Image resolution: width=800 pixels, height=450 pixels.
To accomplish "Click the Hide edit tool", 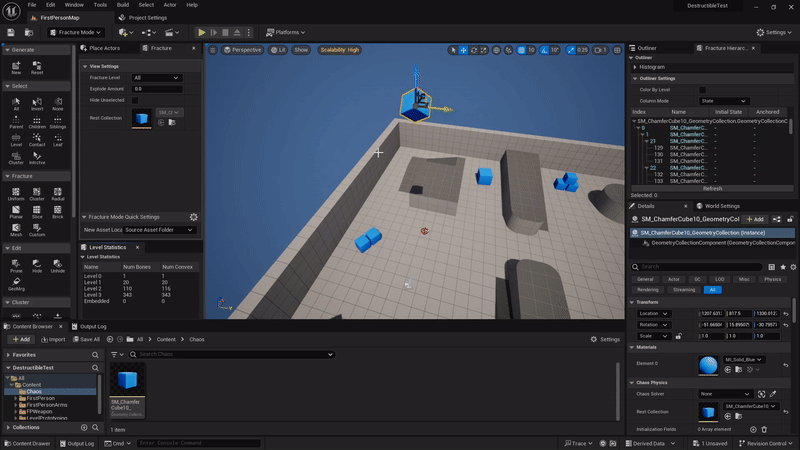I will click(x=37, y=266).
